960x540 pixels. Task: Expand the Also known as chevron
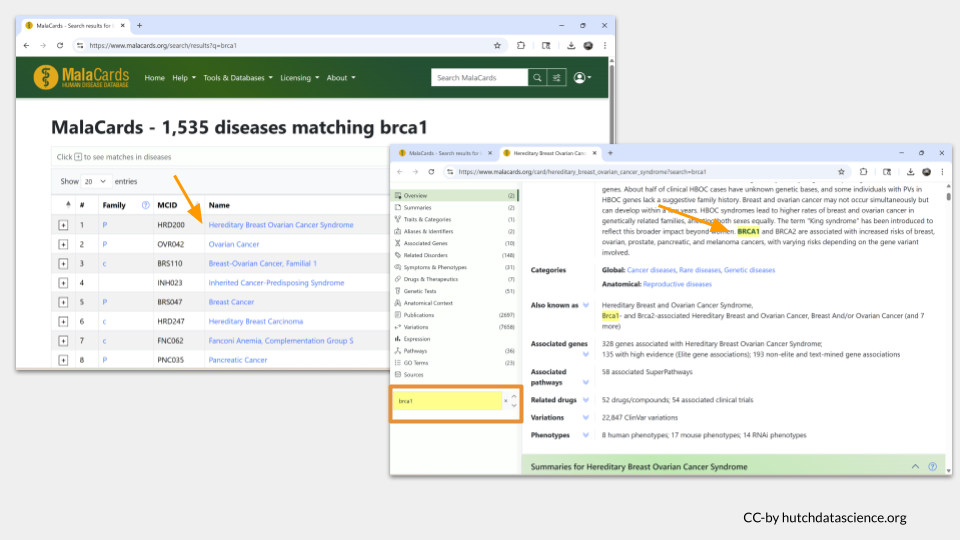(586, 305)
